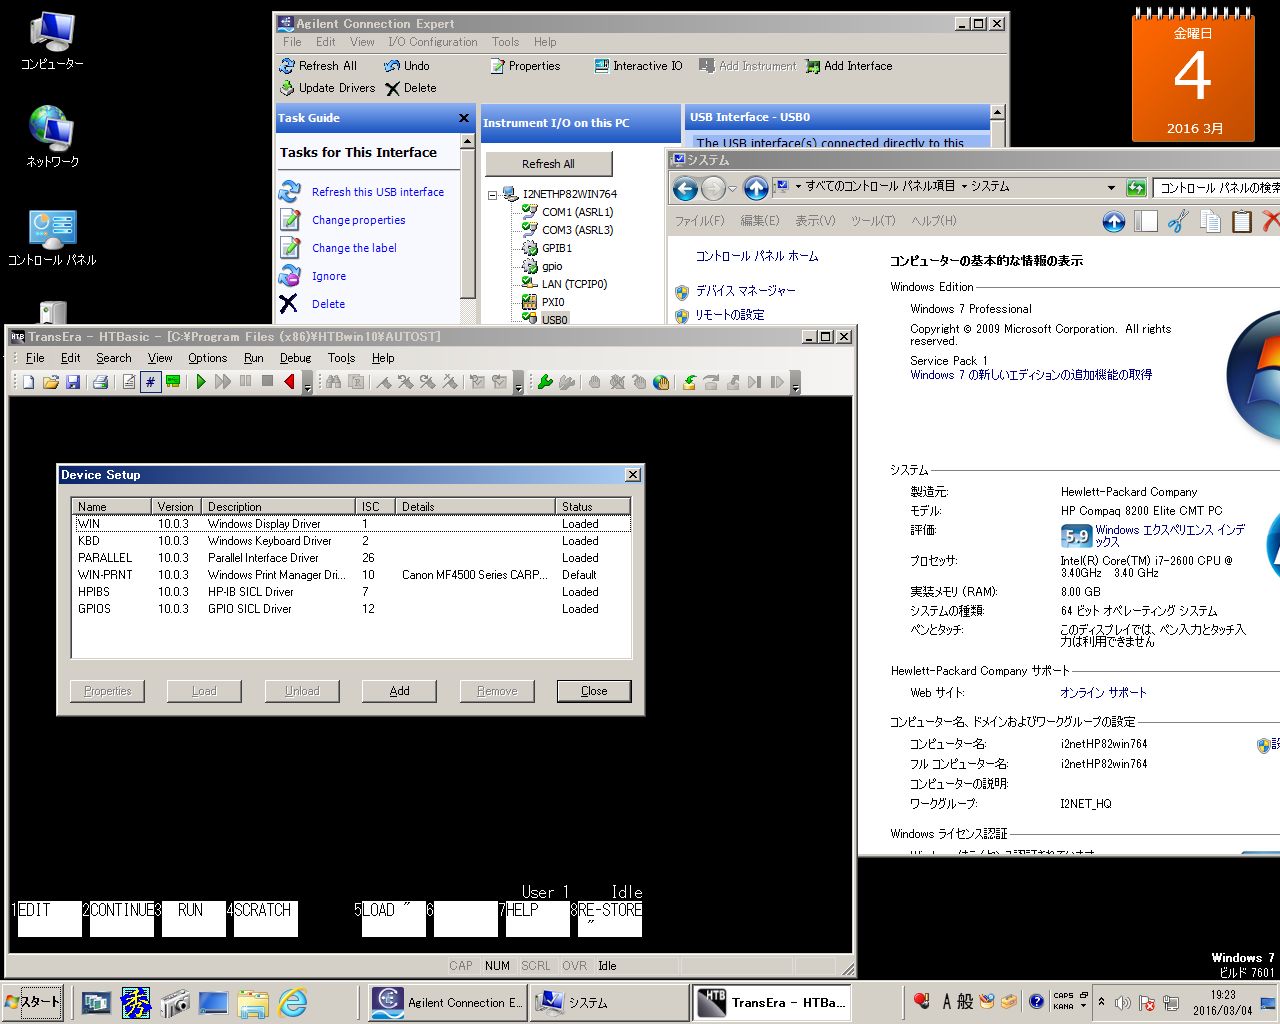Collapse the I2NETHP82WIN764 tree node

pos(492,194)
